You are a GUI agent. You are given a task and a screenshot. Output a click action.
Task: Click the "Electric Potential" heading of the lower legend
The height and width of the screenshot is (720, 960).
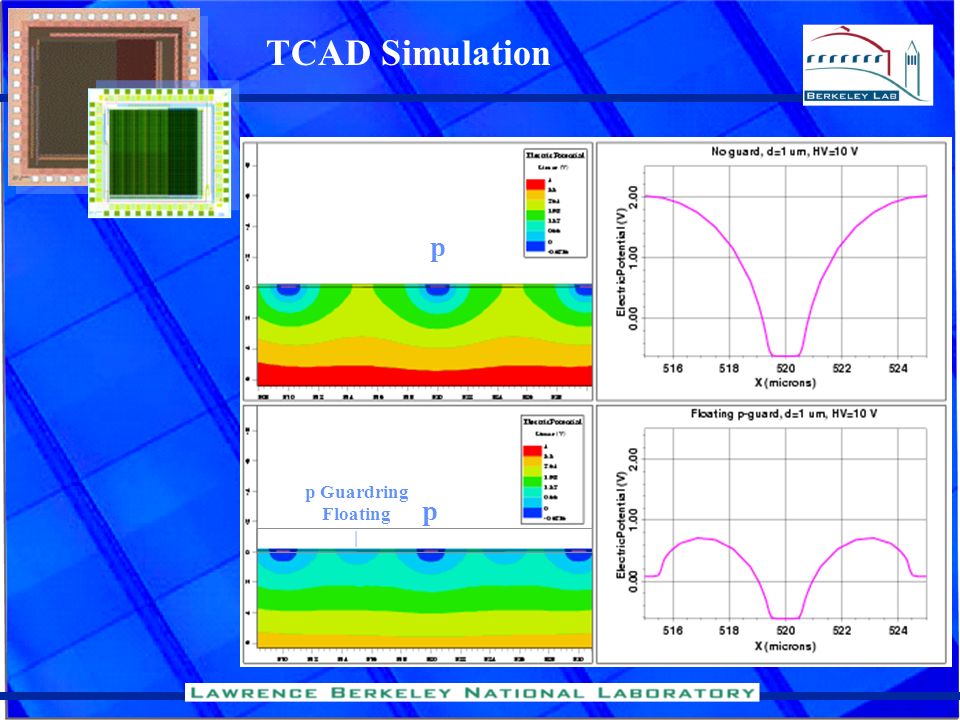click(552, 422)
